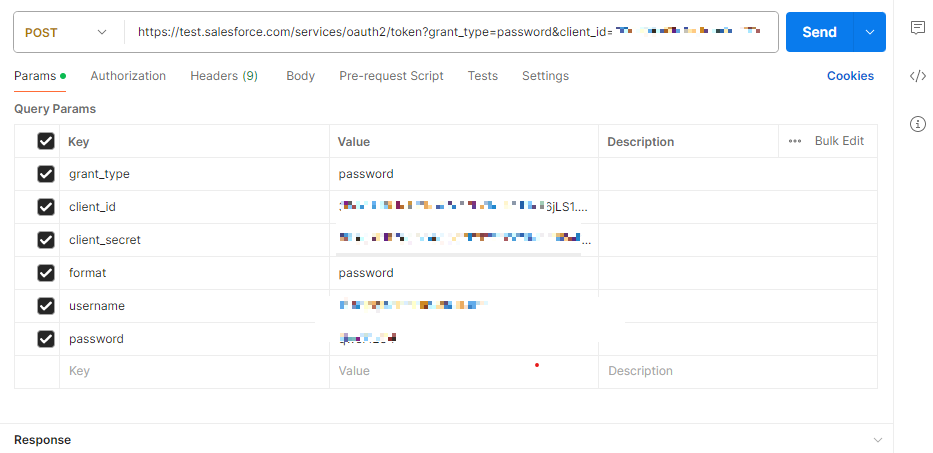Screen dimensions: 933x453
Task: Uncheck the username parameter checkbox
Action: [46, 306]
